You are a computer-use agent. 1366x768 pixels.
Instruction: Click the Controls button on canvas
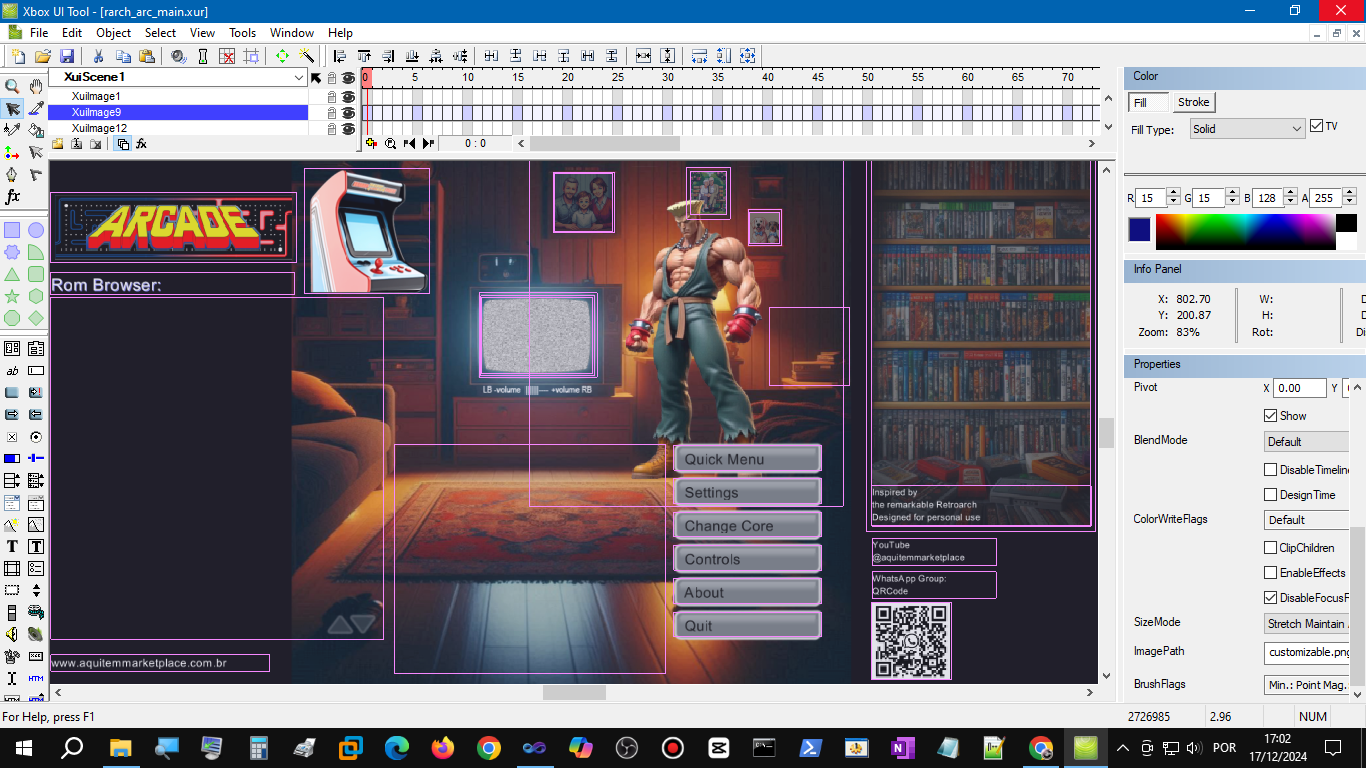(x=748, y=559)
